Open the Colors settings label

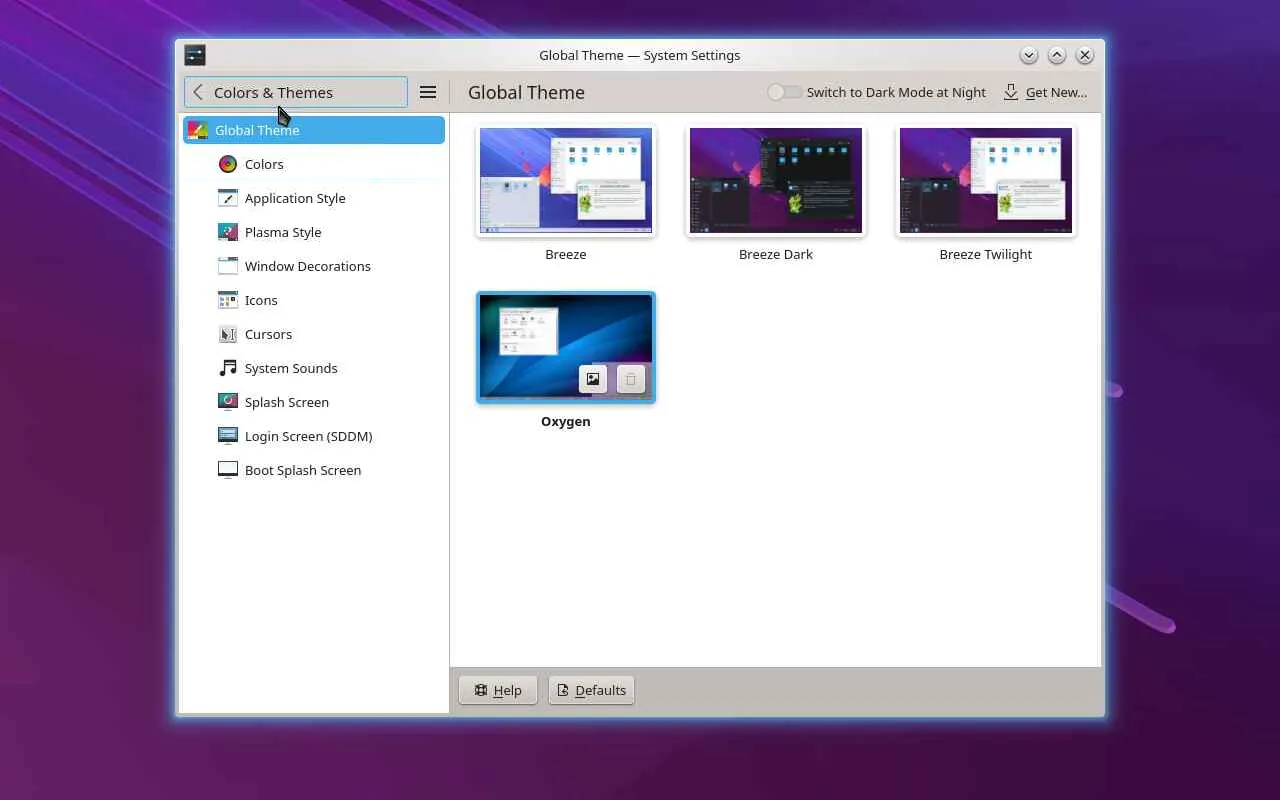point(264,164)
